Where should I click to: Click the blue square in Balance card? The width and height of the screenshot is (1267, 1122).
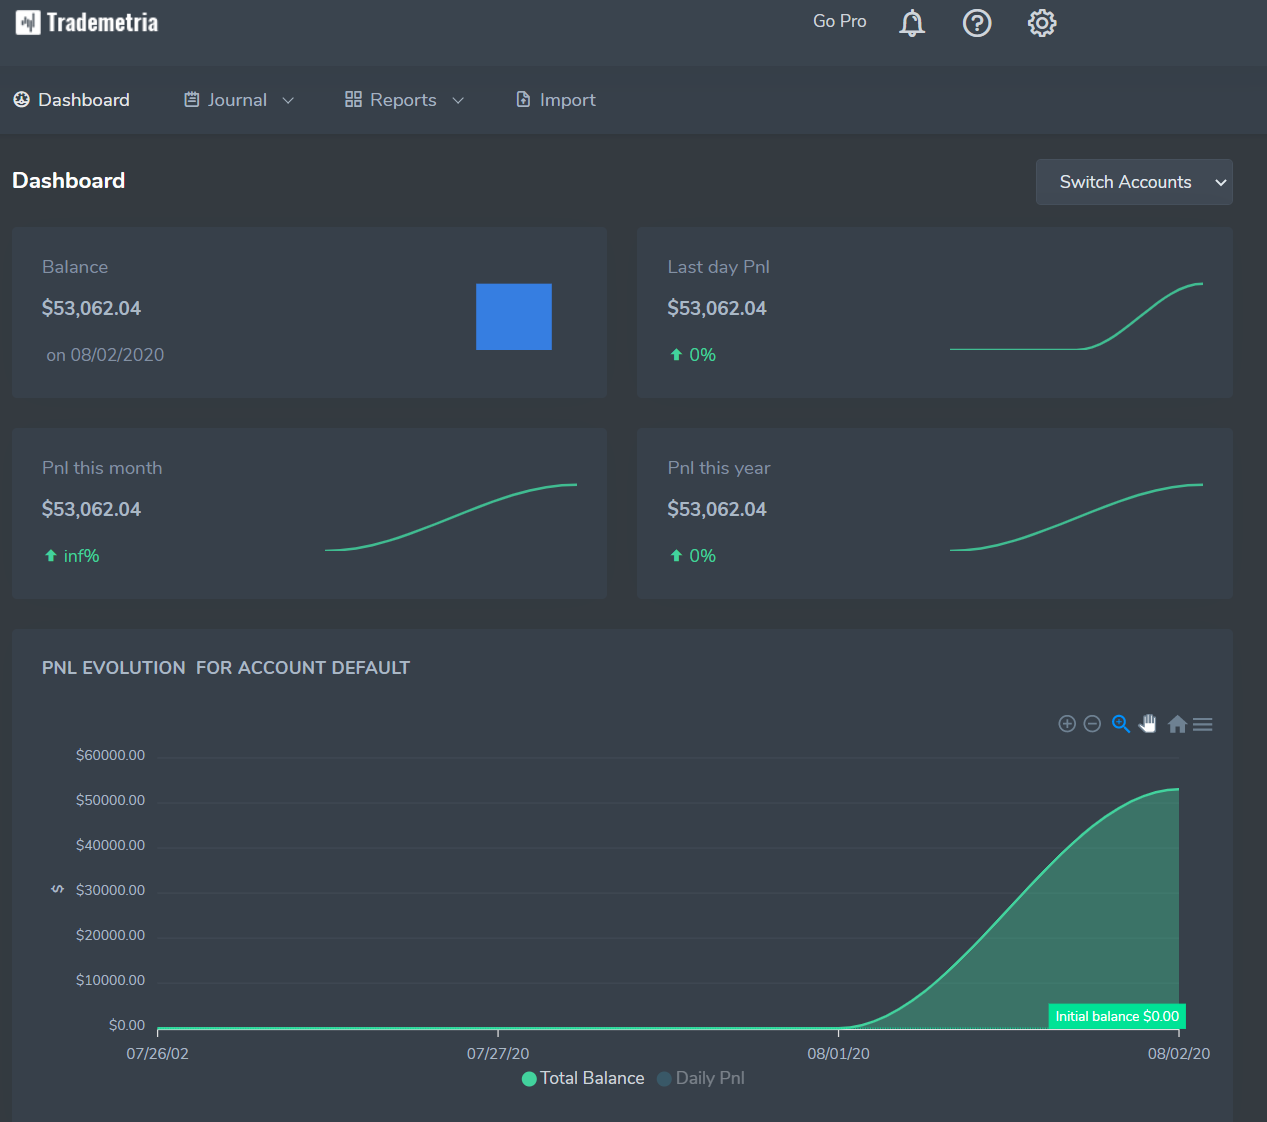514,317
